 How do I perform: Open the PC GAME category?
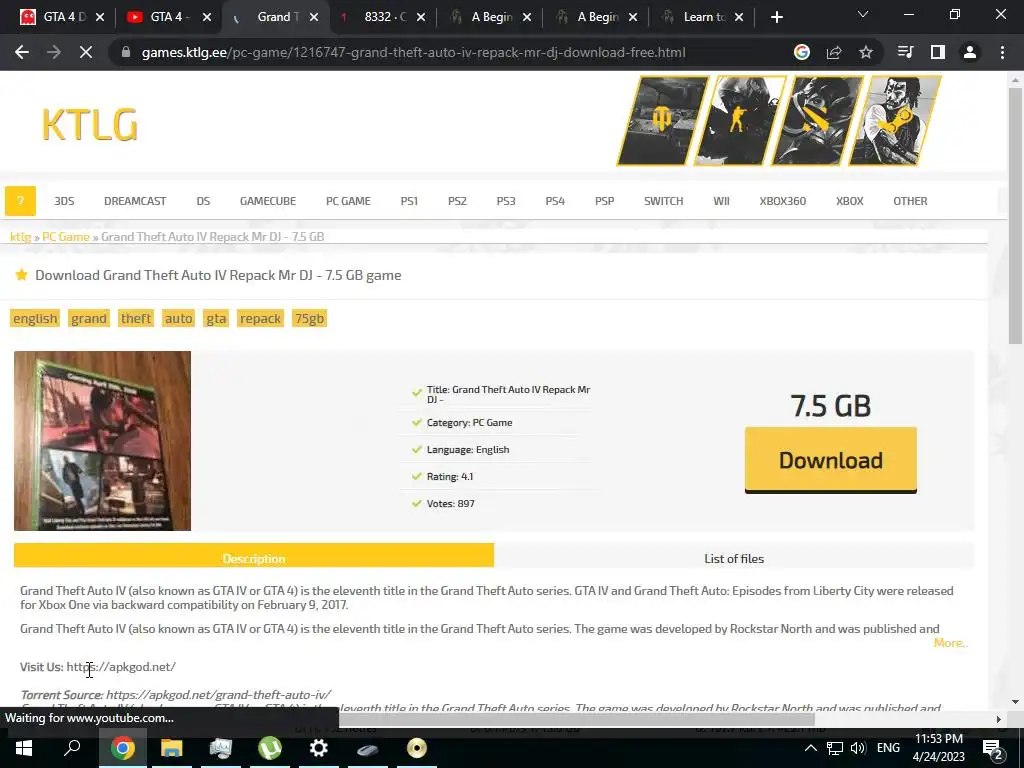(348, 201)
